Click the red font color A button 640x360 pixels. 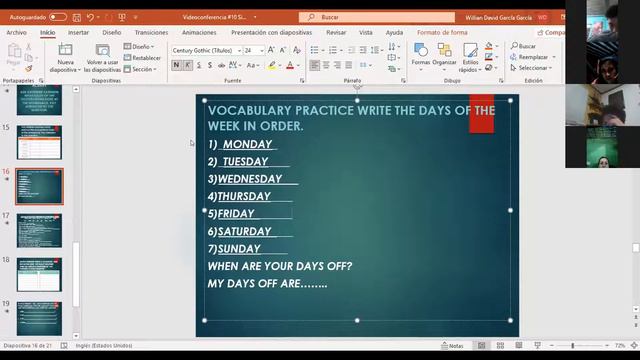(290, 65)
